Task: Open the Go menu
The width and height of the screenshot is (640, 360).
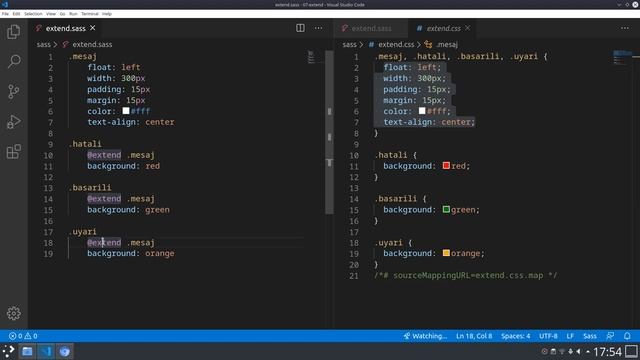Action: tap(62, 14)
